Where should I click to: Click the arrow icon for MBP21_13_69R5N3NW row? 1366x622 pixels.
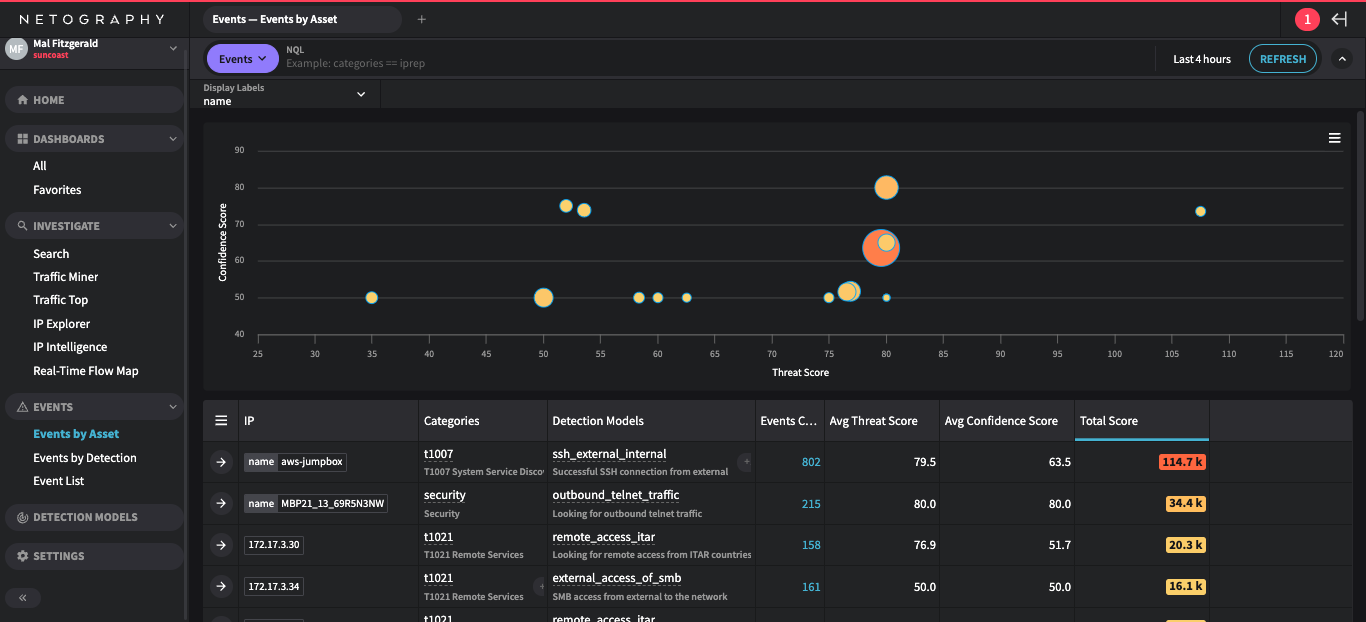click(x=221, y=504)
